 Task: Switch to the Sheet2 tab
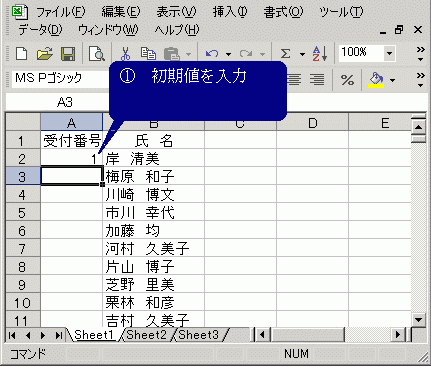[x=146, y=335]
